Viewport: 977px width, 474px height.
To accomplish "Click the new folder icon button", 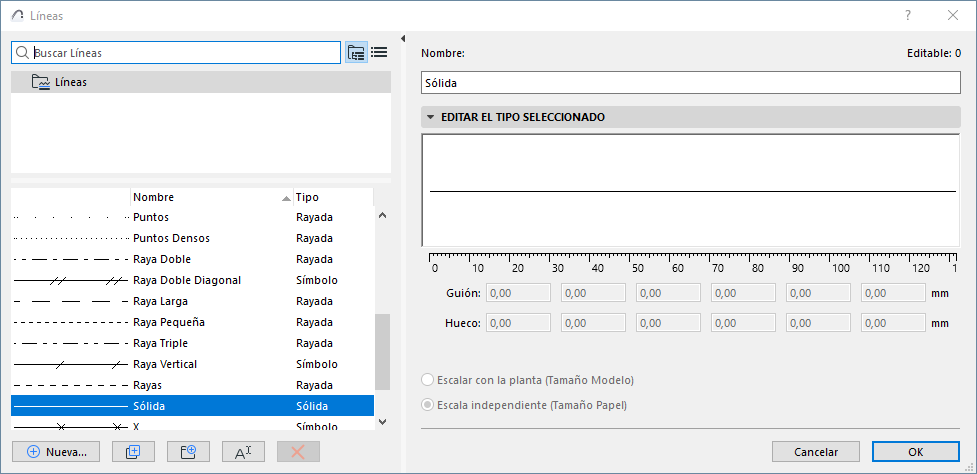I will [188, 452].
